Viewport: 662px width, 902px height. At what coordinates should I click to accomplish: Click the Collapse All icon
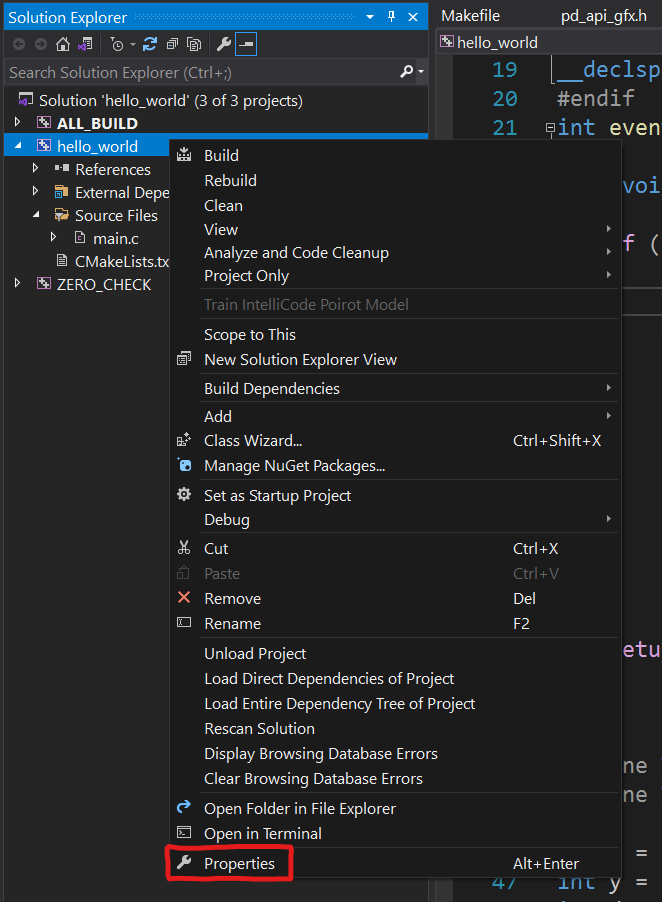(x=172, y=44)
